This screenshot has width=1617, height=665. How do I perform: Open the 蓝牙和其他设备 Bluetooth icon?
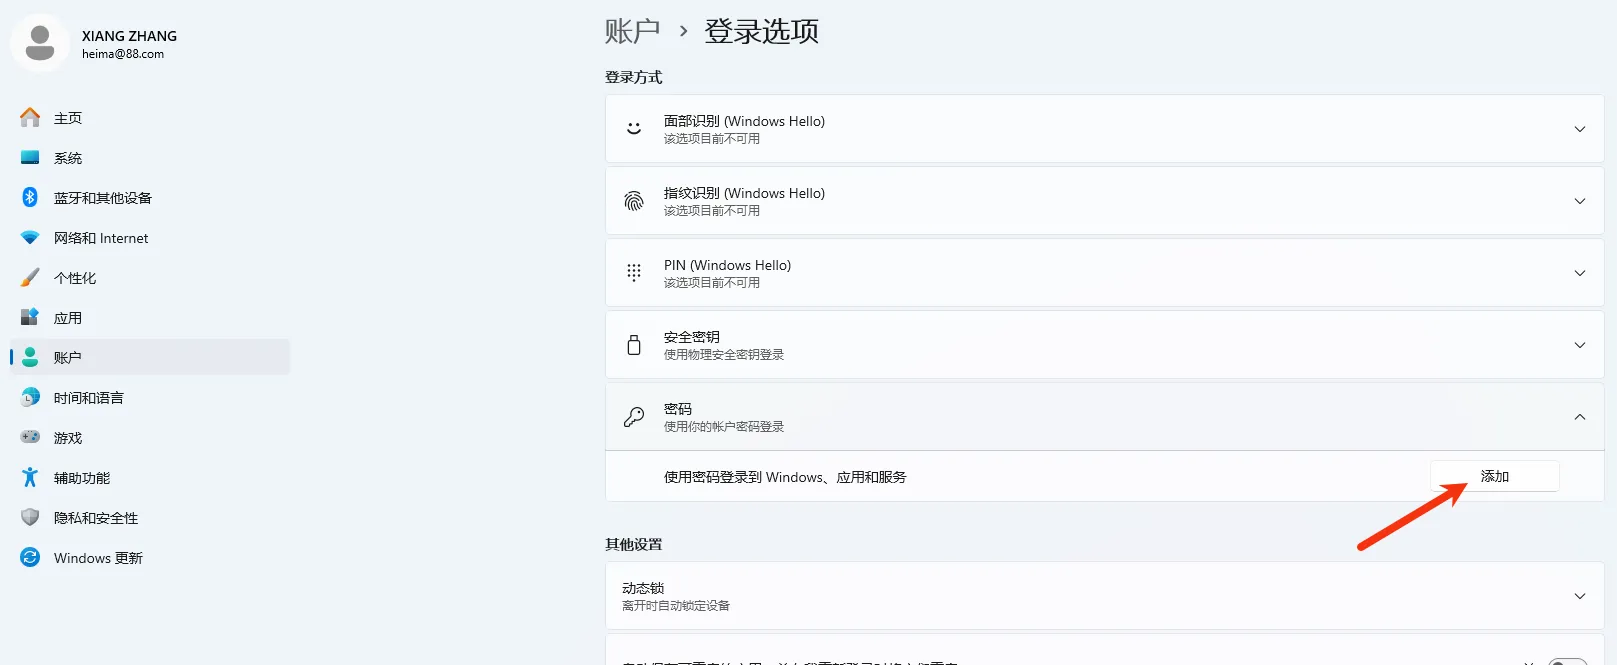point(30,197)
